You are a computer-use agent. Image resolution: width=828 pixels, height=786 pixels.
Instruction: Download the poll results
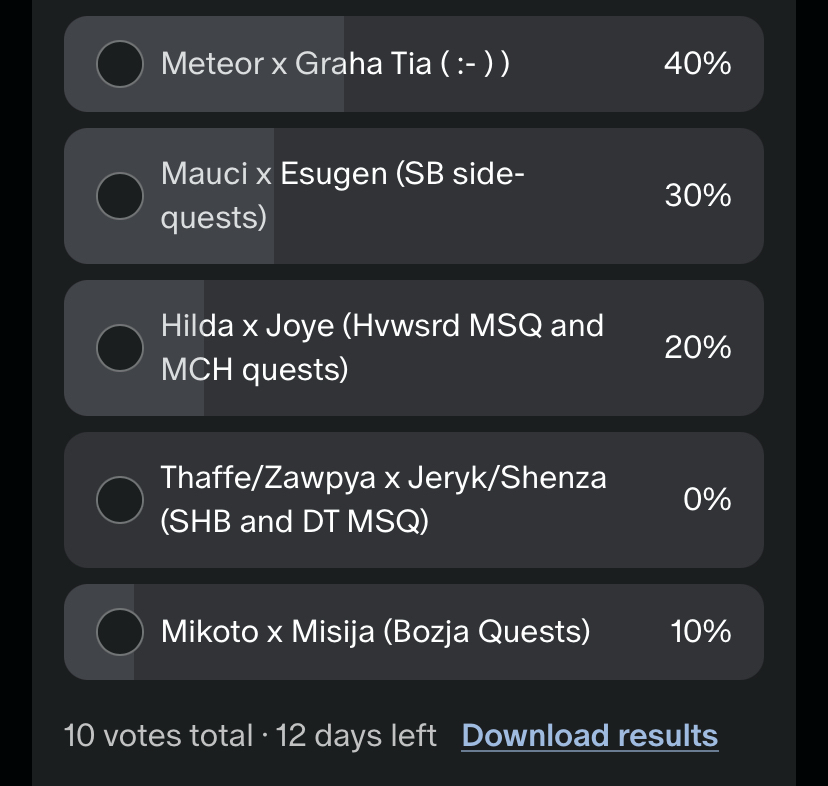coord(589,736)
